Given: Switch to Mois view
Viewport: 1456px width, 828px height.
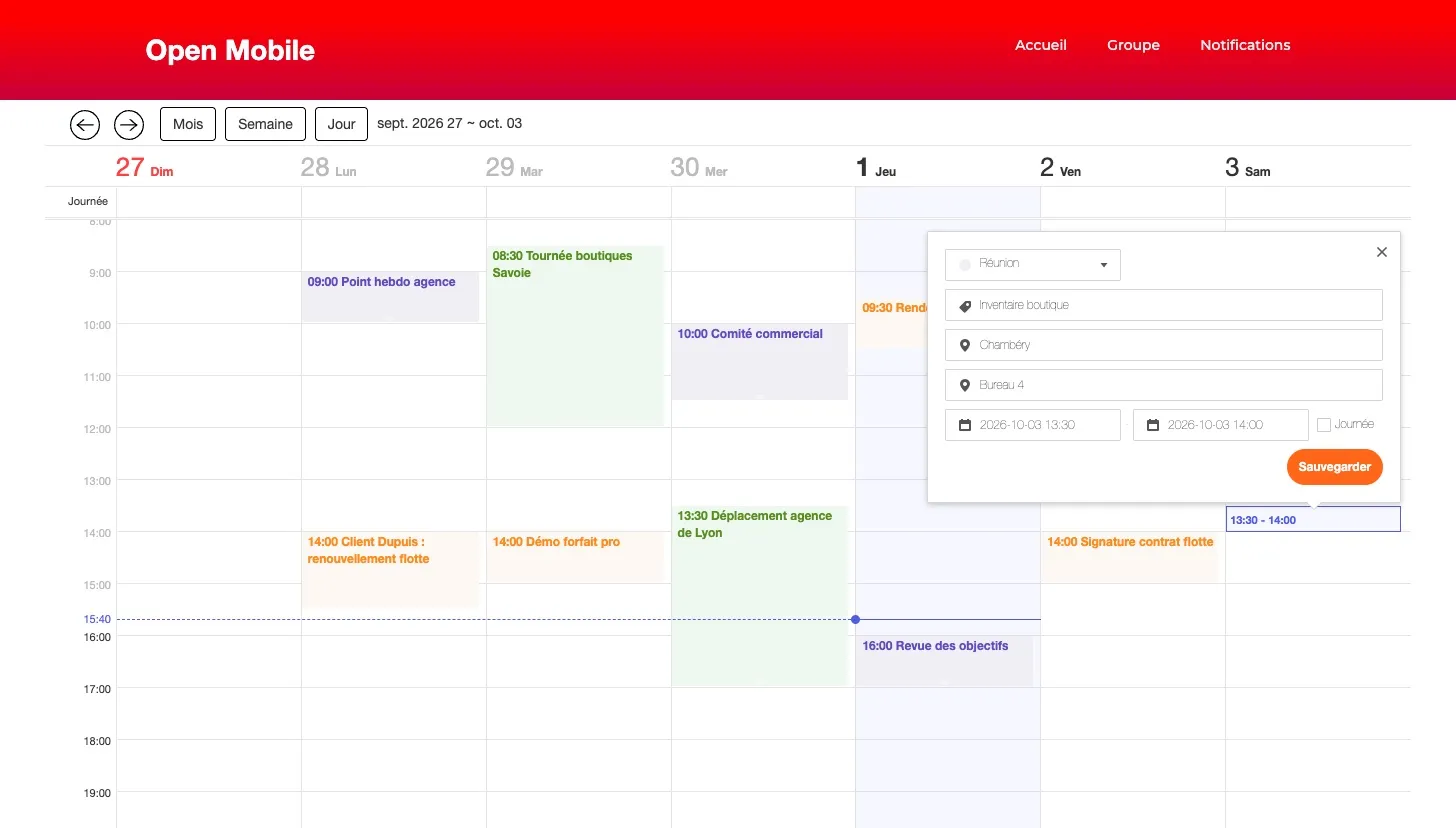Looking at the screenshot, I should click(188, 124).
